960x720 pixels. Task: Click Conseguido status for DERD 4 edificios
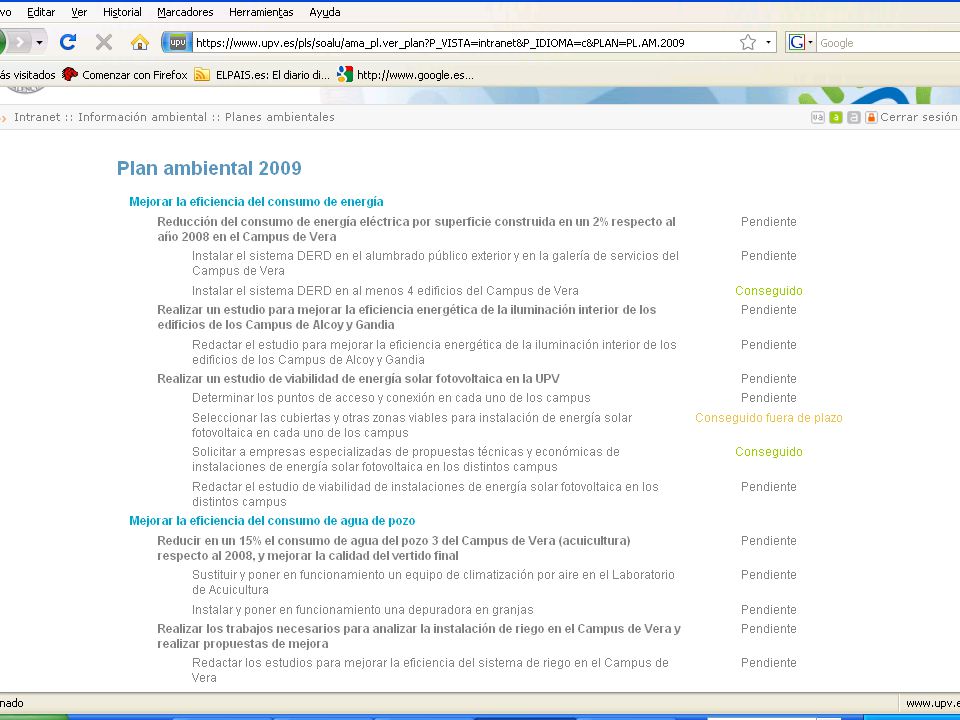(x=768, y=291)
